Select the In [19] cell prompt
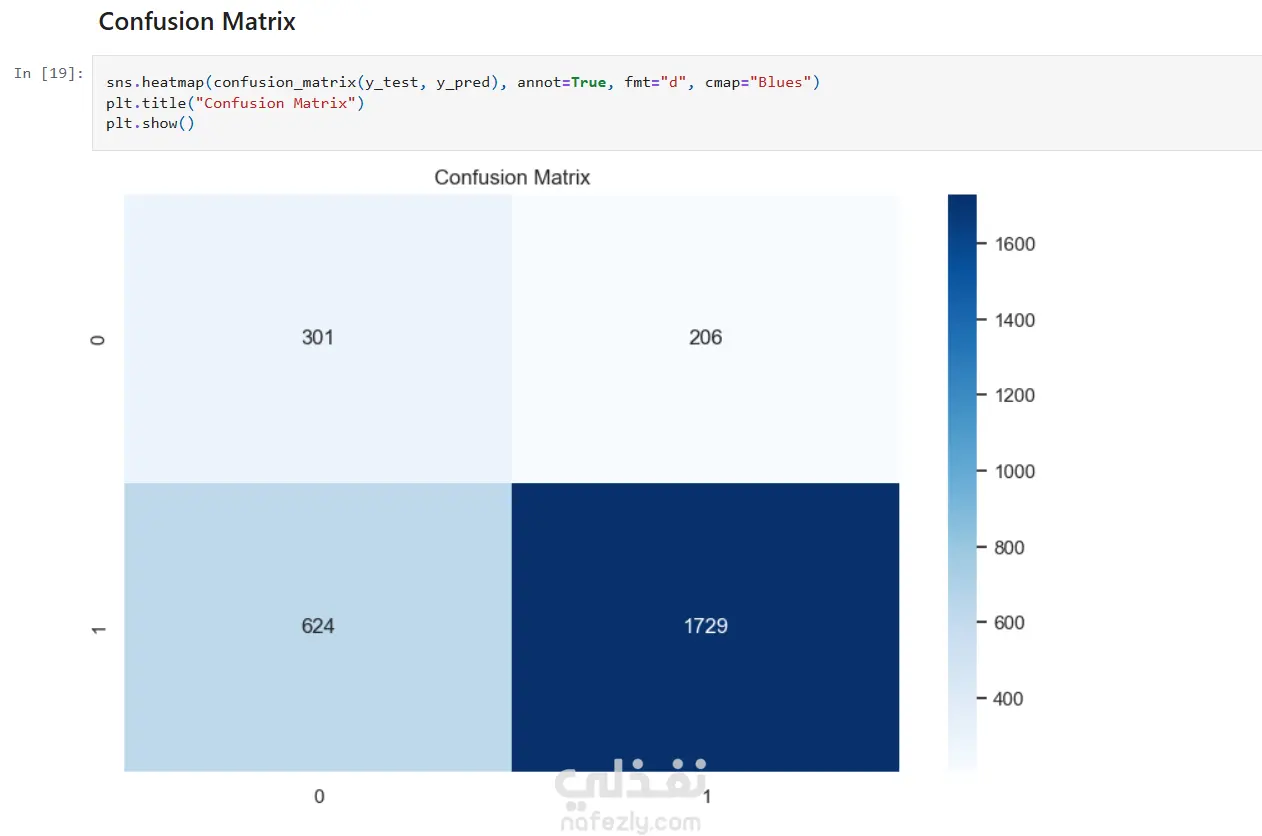This screenshot has width=1262, height=836. [x=49, y=74]
